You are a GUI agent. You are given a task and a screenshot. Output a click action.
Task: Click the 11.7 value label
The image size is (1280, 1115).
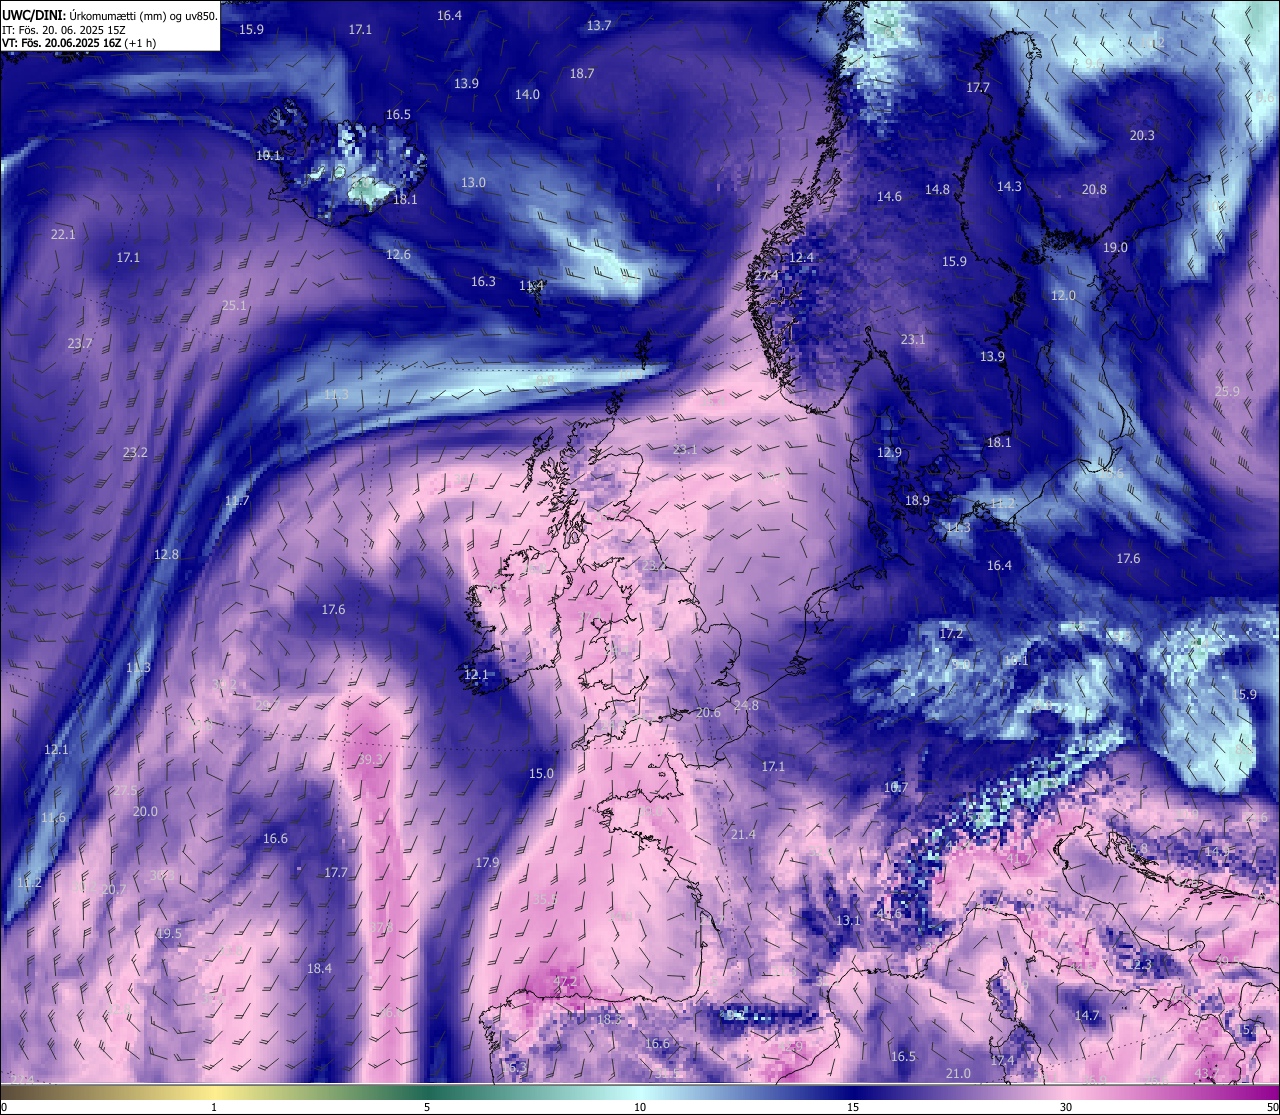237,501
